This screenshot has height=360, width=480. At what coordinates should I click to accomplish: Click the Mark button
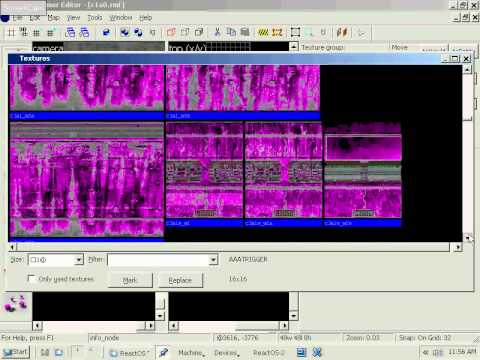[x=130, y=280]
